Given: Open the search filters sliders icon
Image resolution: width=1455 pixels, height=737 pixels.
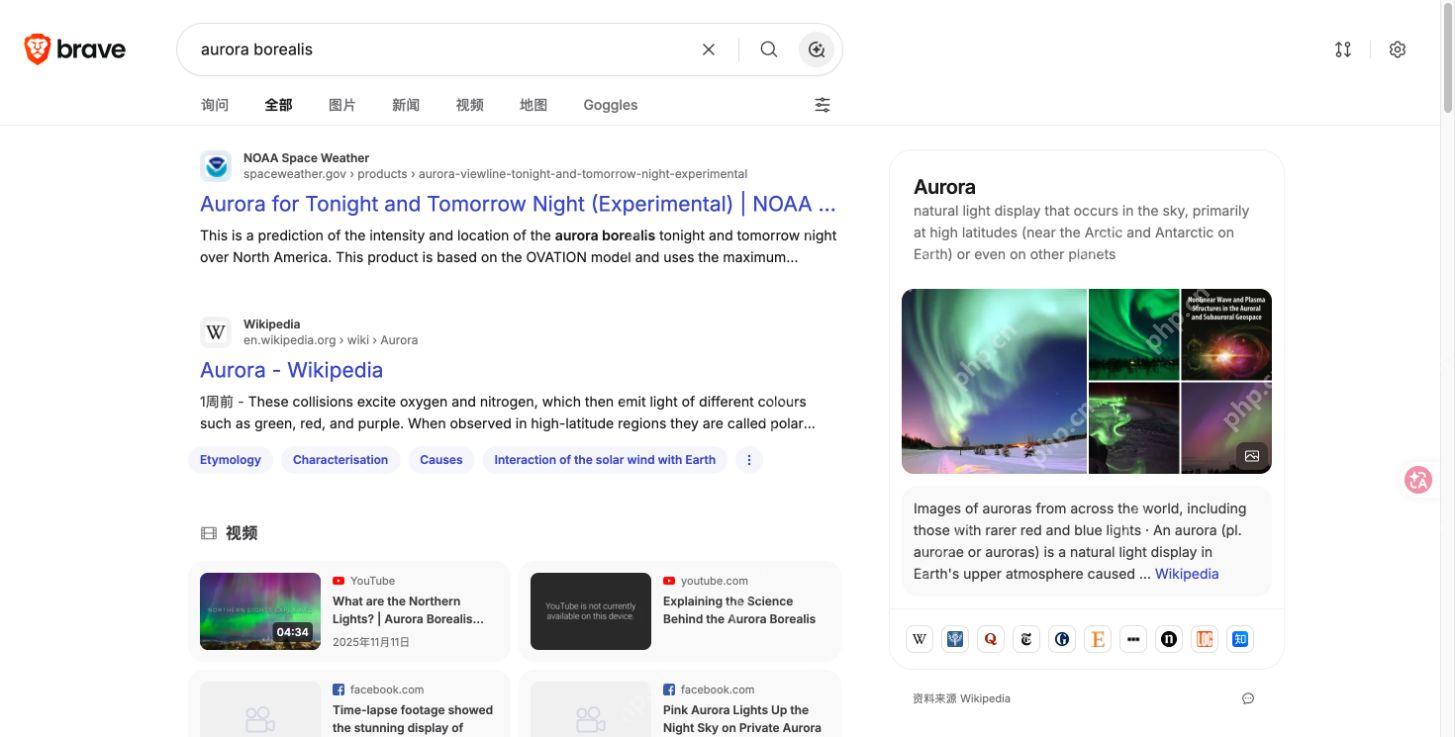Looking at the screenshot, I should tap(822, 105).
